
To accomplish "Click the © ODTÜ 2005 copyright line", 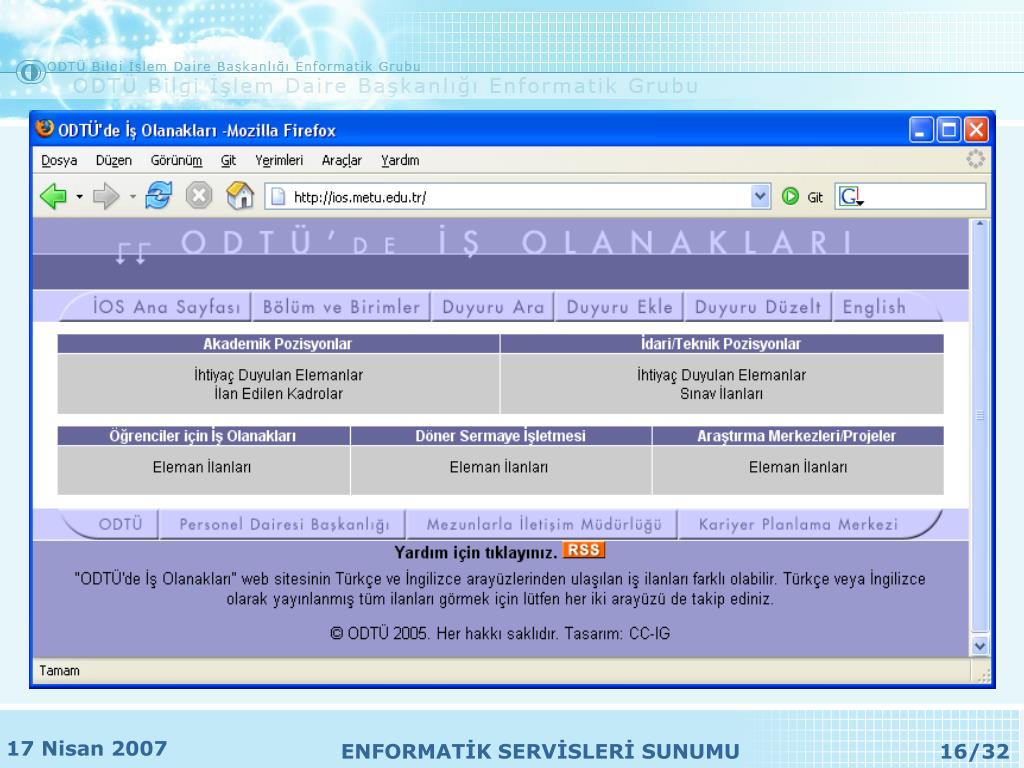I will pyautogui.click(x=500, y=633).
